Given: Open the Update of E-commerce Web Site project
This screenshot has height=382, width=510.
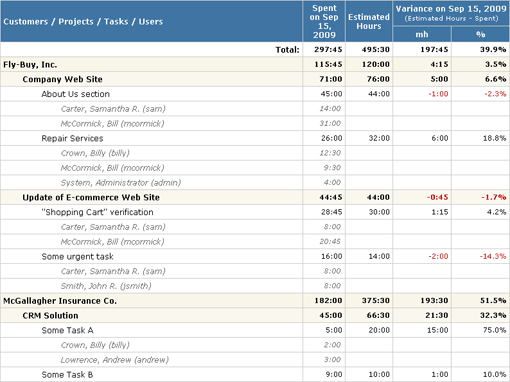Looking at the screenshot, I should coord(91,197).
